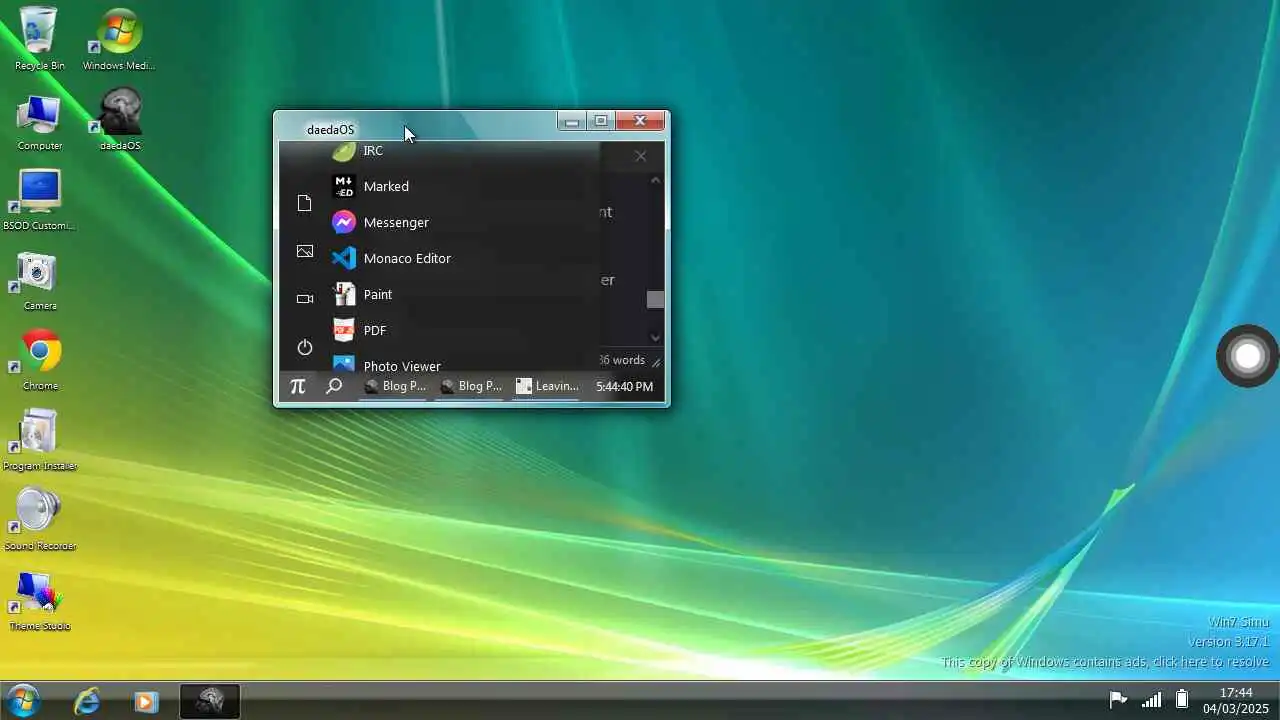Open the Windows Media desktop shortcut

coord(119,39)
